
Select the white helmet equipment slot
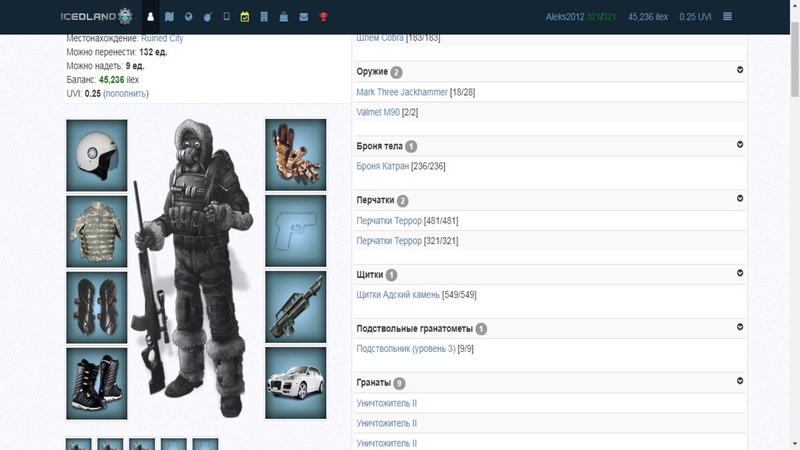[x=97, y=155]
